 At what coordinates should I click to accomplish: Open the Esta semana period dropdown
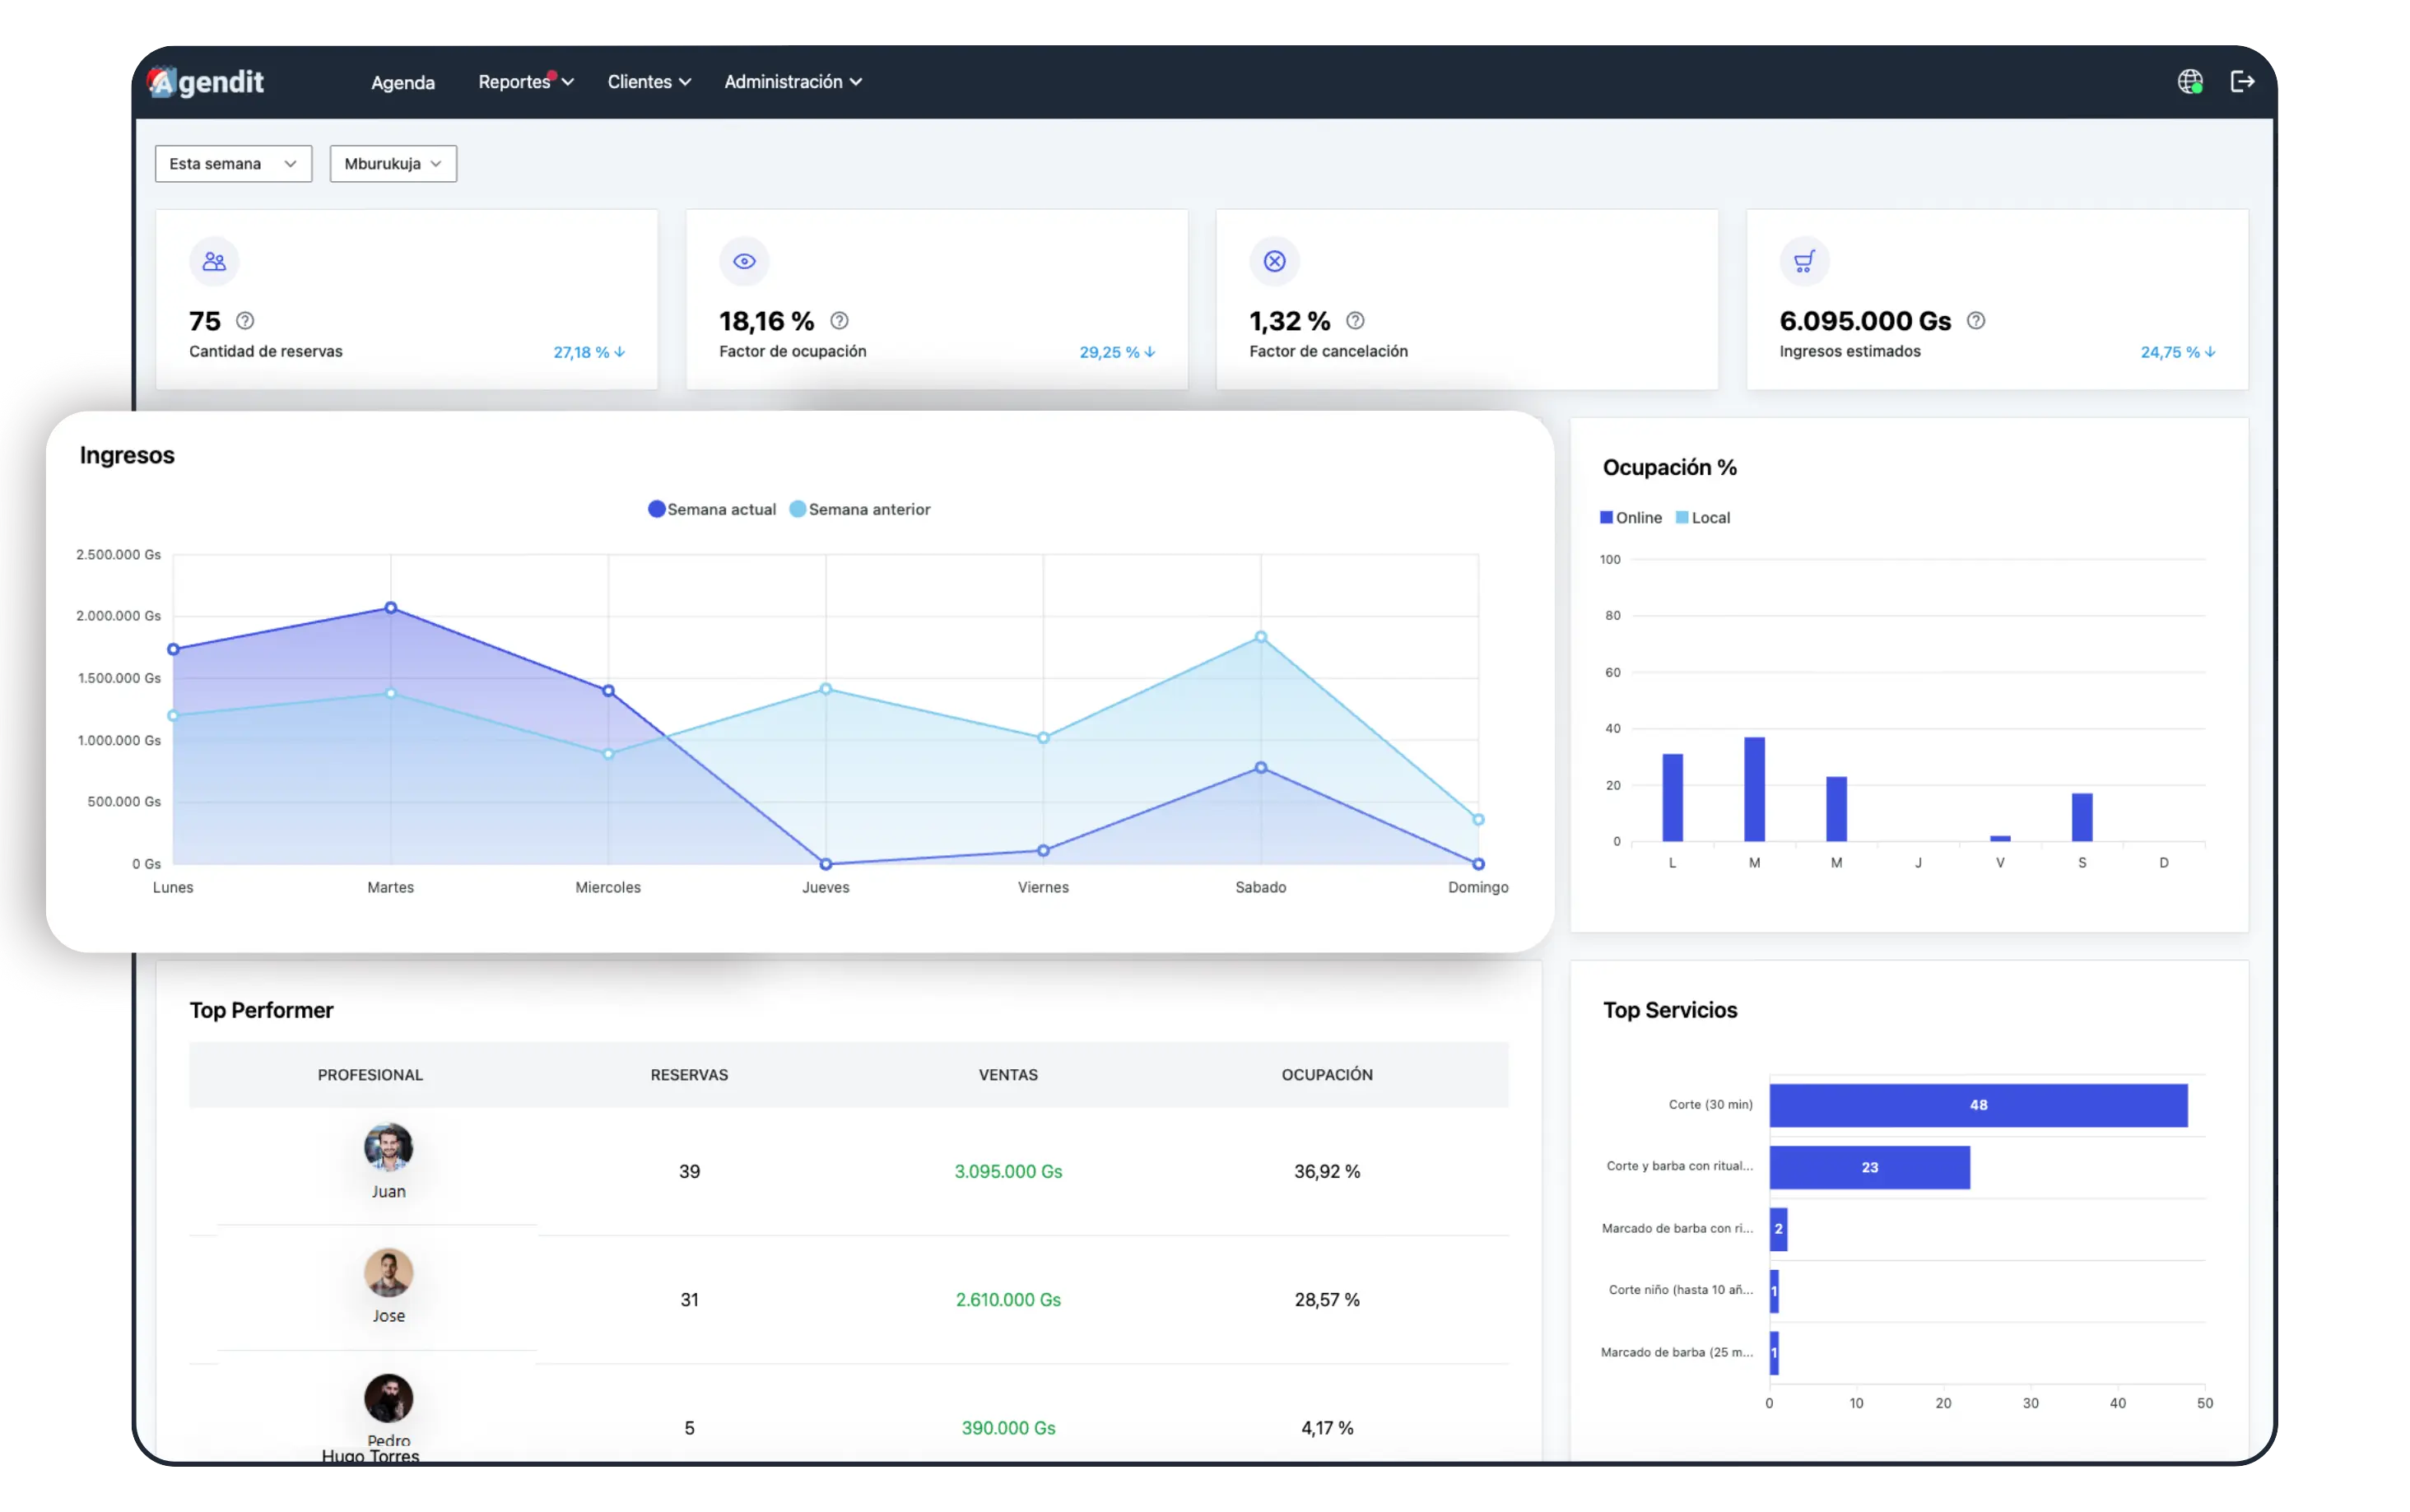coord(233,164)
